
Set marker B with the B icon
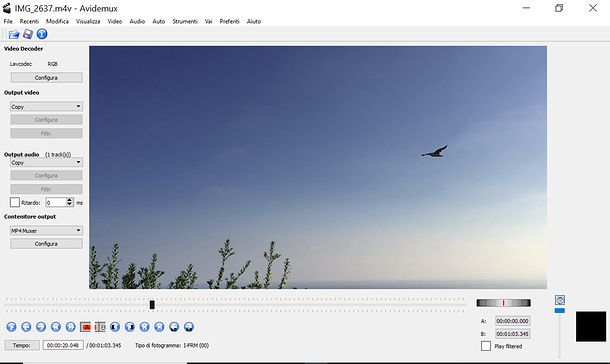point(100,327)
